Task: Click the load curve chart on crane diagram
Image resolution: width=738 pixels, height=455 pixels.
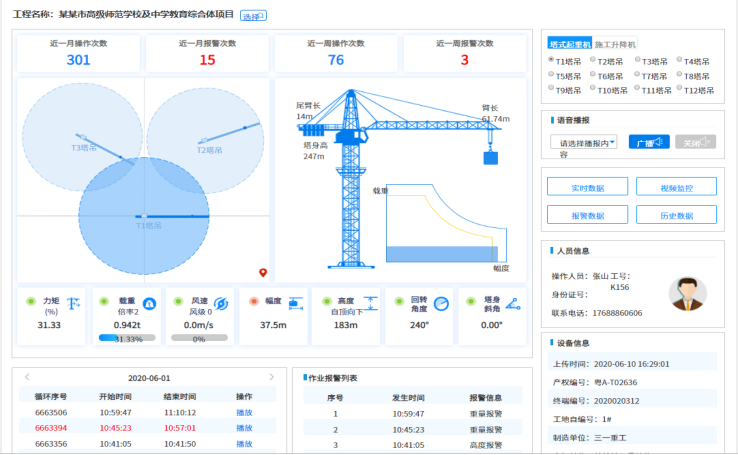Action: tap(446, 223)
